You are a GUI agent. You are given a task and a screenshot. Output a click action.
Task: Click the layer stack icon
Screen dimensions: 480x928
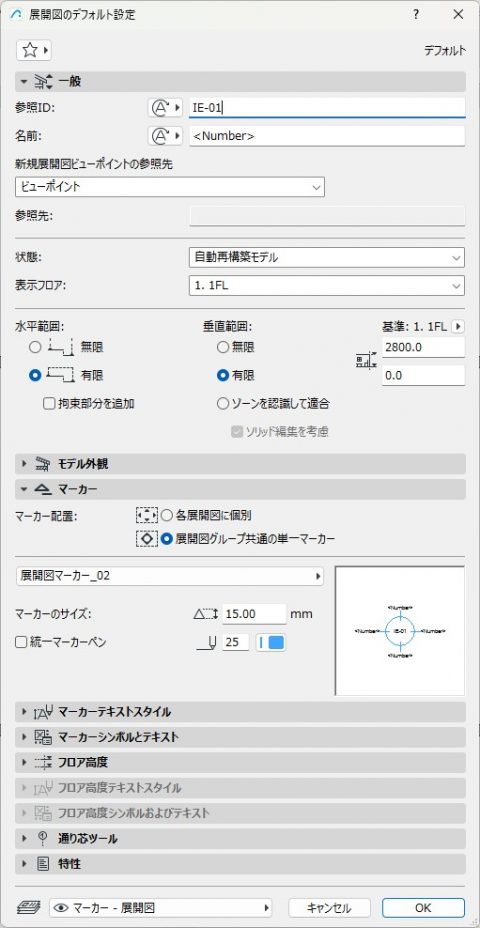click(27, 907)
